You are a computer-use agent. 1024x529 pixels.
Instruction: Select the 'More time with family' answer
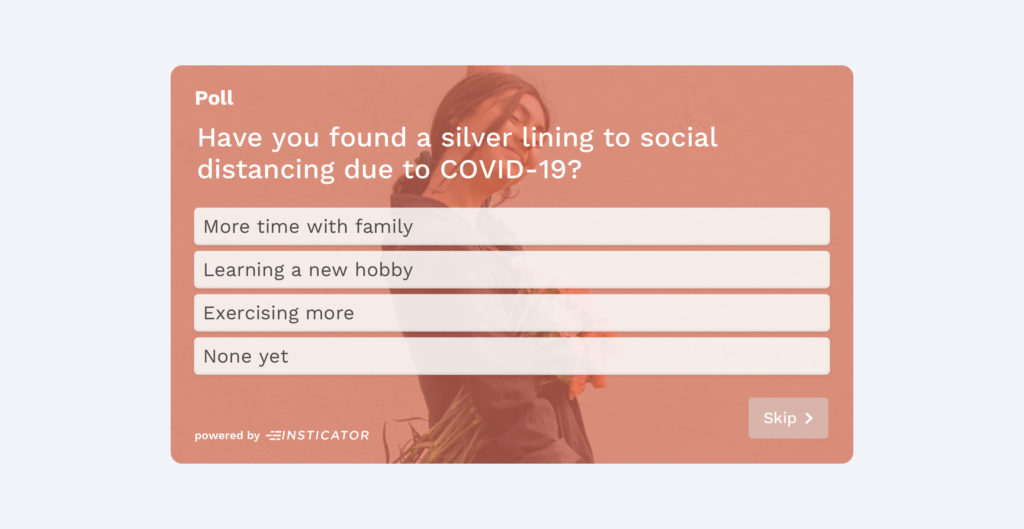(511, 227)
